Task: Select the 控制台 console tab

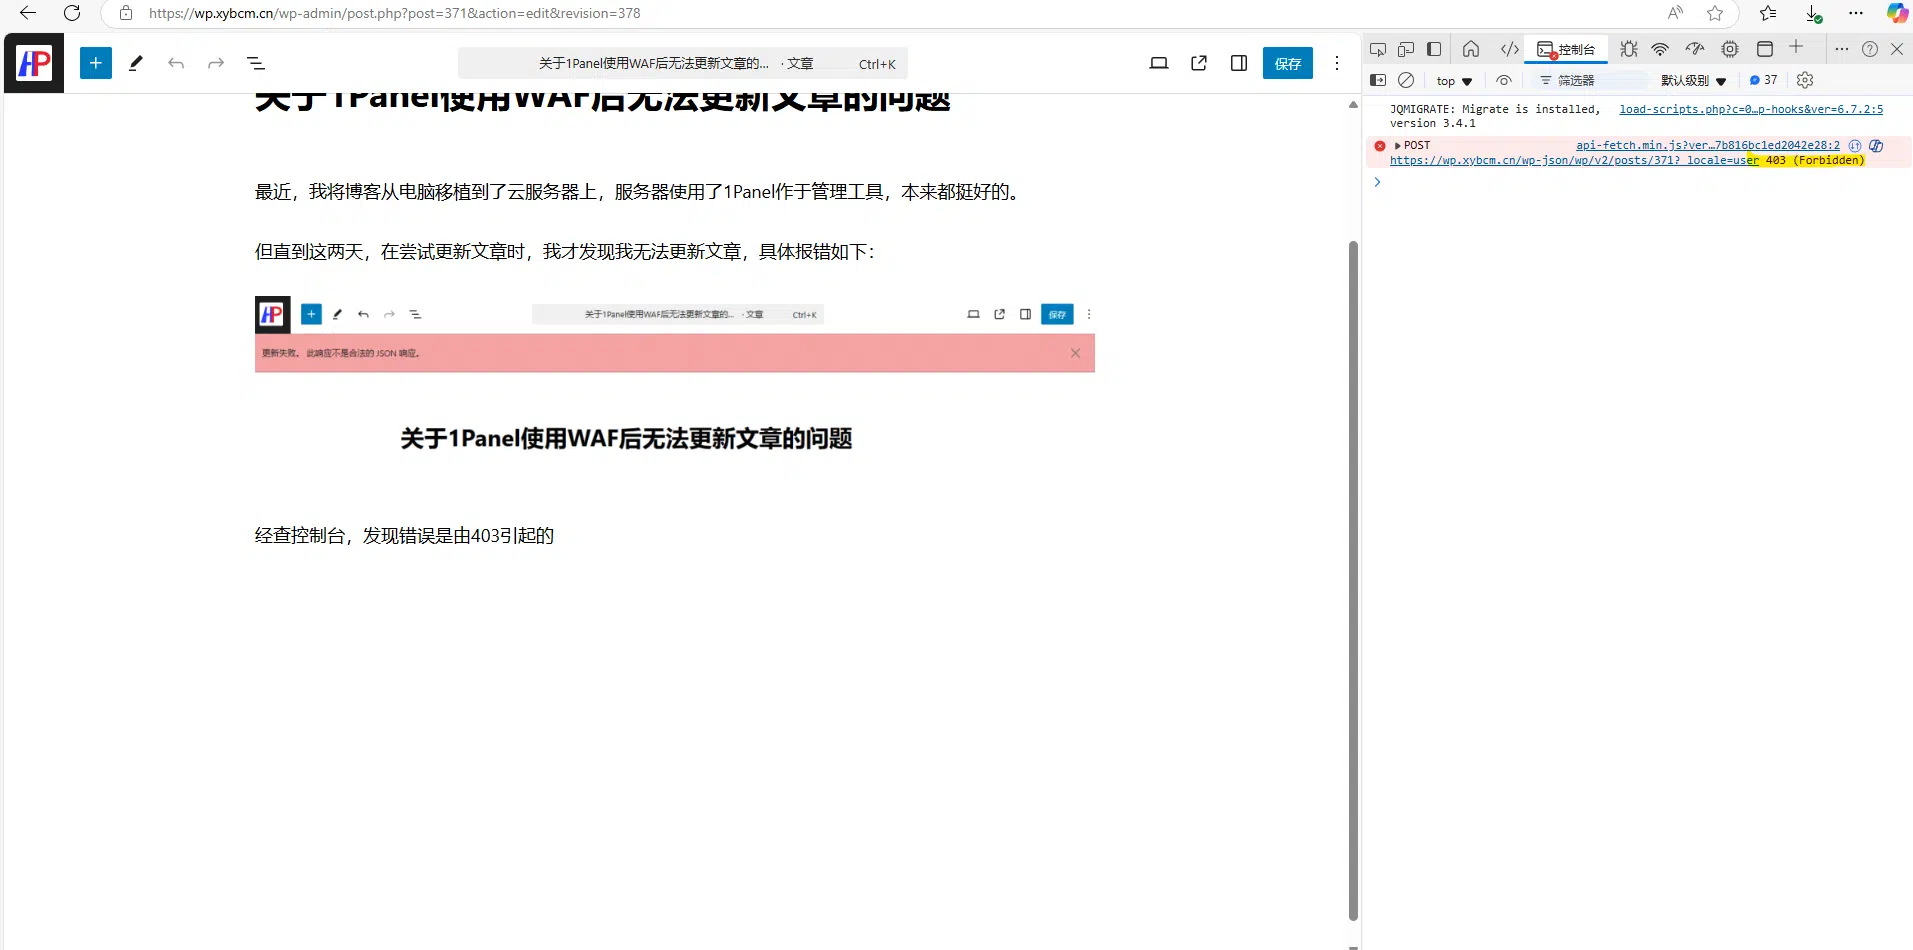Action: (x=1566, y=49)
